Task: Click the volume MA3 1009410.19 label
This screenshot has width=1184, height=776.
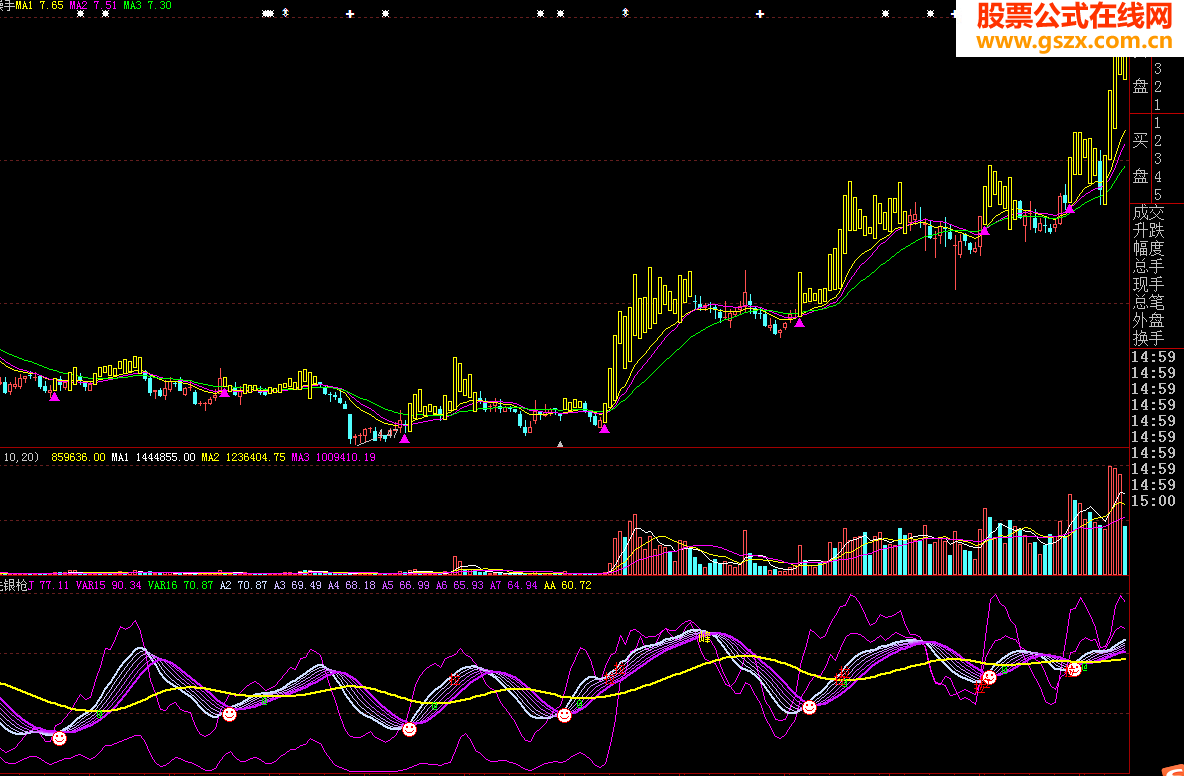Action: (x=334, y=457)
